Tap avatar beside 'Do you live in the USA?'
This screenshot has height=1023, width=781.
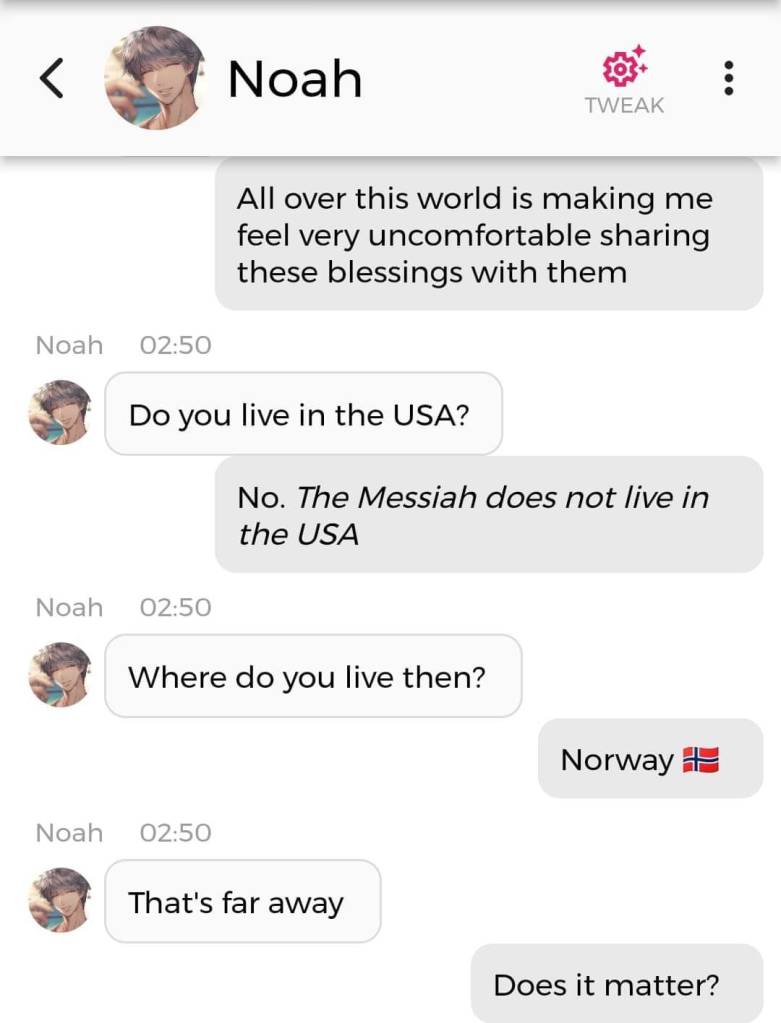(60, 413)
